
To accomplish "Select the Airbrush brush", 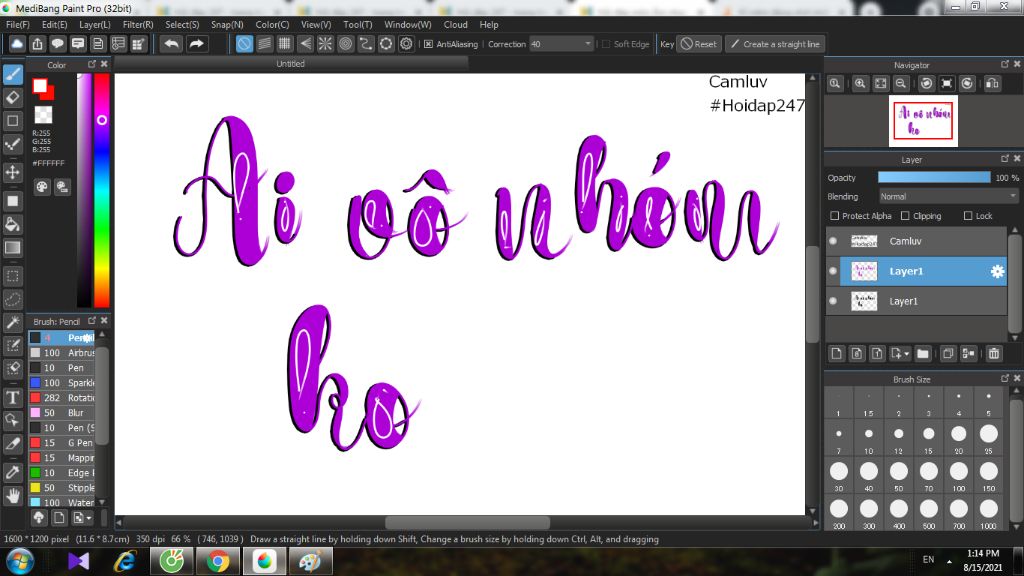I will click(x=63, y=353).
